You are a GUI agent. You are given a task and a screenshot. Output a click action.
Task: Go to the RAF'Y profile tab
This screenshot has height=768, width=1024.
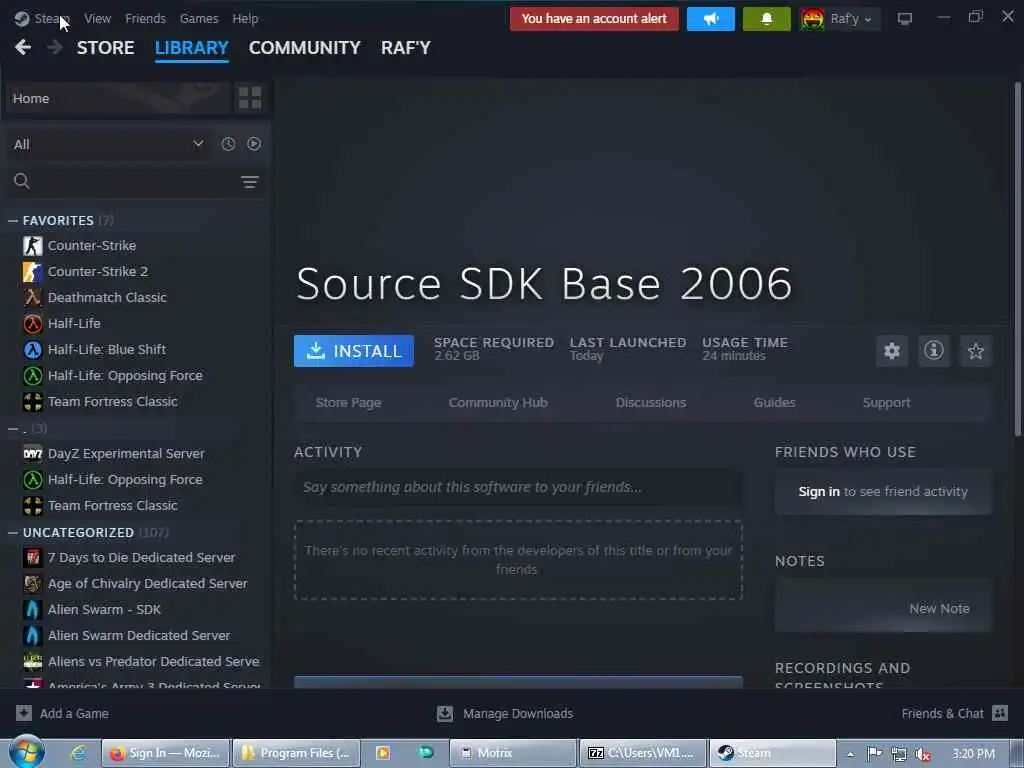(x=406, y=48)
